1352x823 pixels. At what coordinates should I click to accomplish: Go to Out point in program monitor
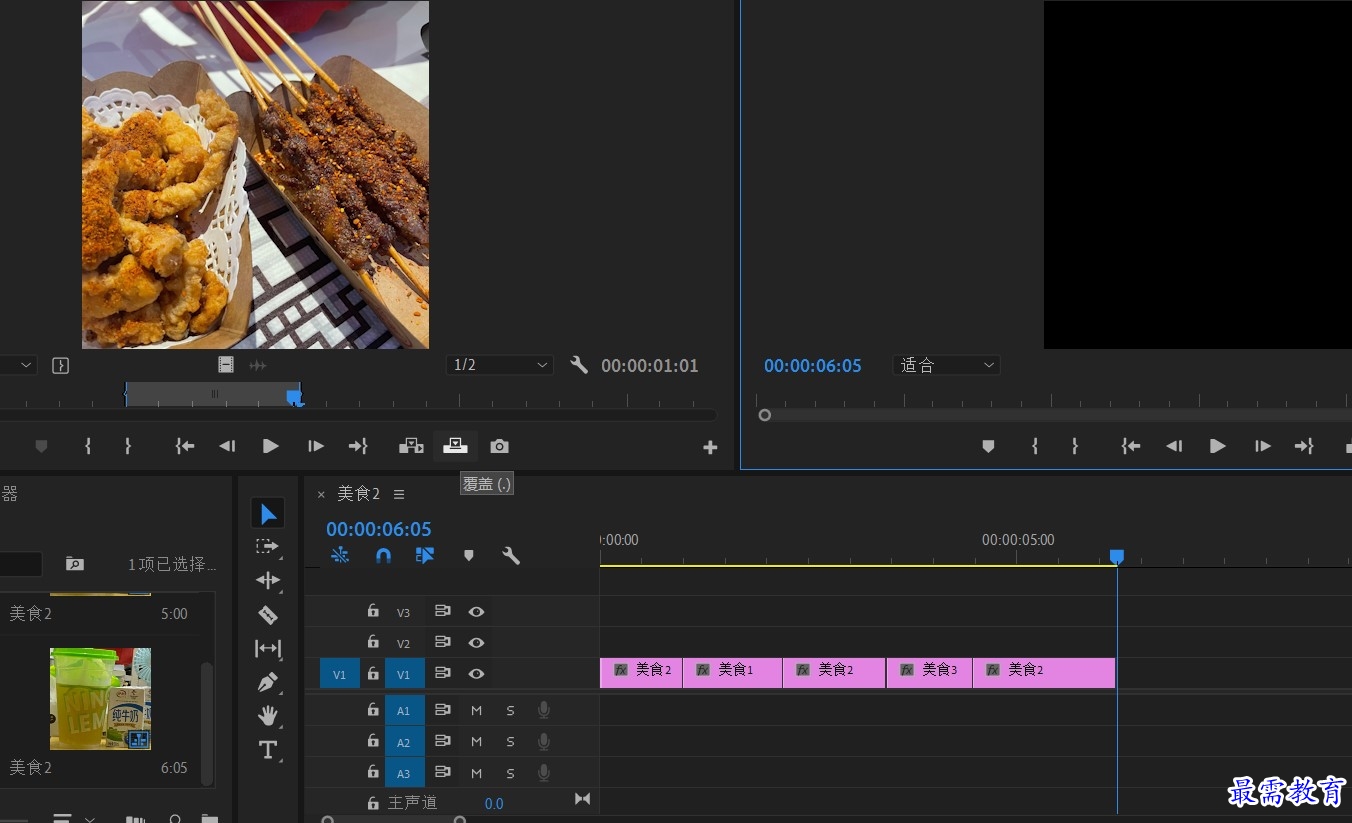coord(1304,447)
